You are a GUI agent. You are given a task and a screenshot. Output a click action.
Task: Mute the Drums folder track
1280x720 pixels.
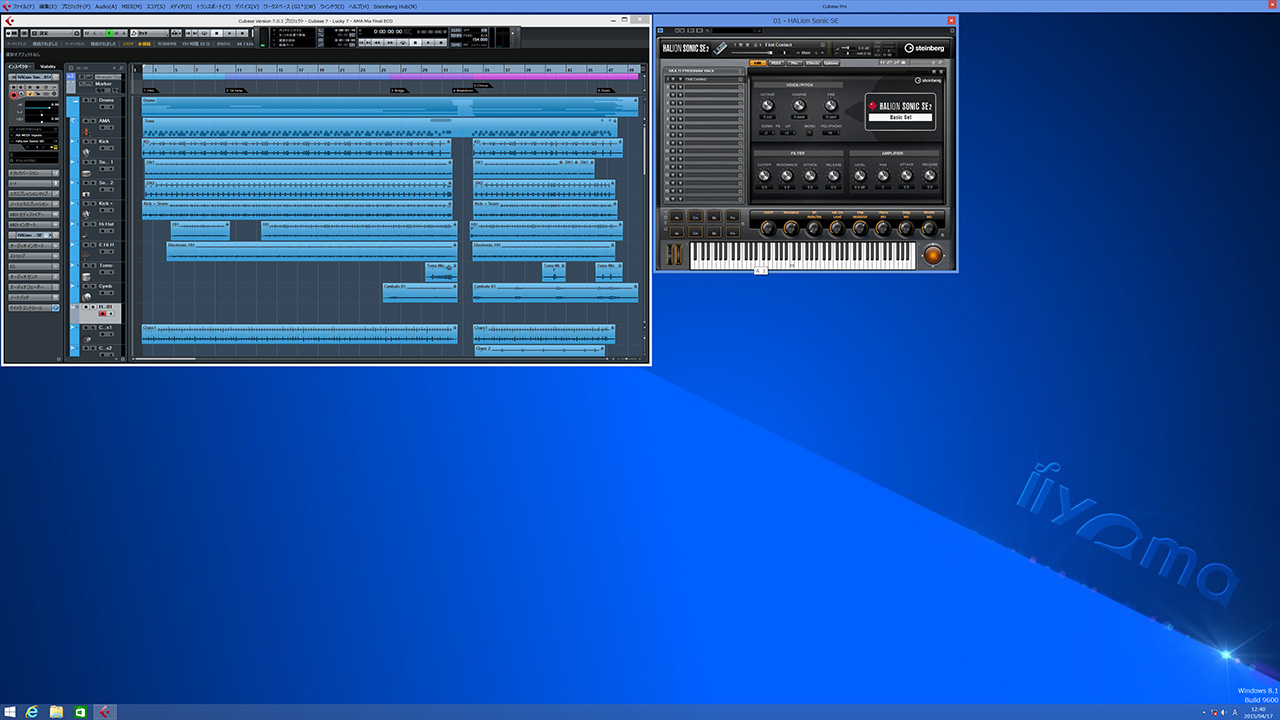[86, 100]
